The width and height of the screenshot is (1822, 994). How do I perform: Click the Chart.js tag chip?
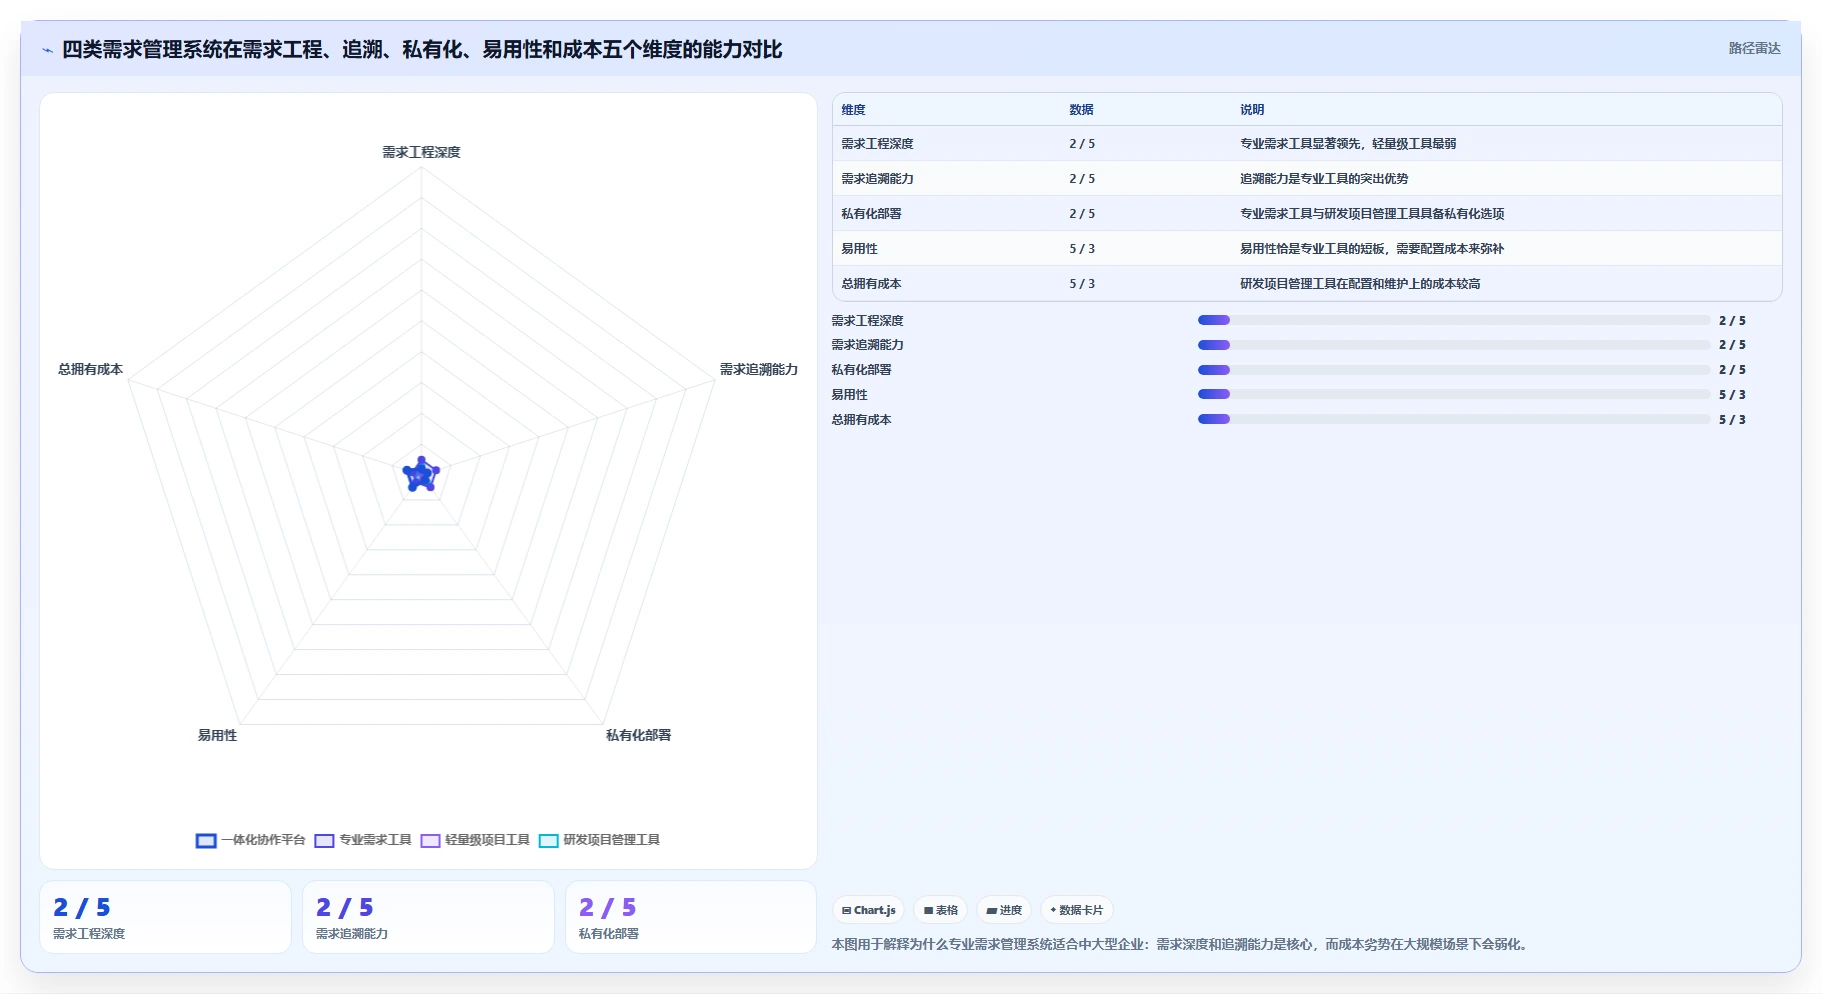point(868,910)
